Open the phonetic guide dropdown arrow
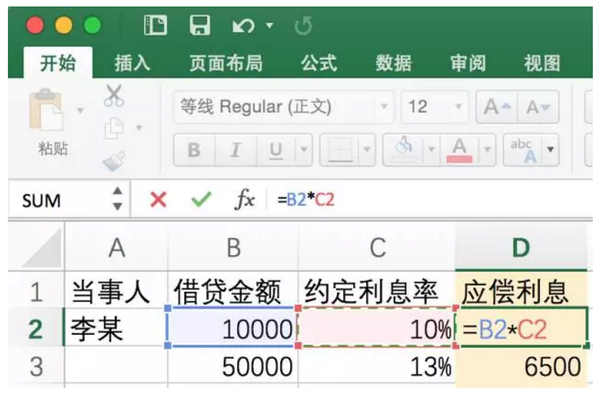 click(551, 149)
